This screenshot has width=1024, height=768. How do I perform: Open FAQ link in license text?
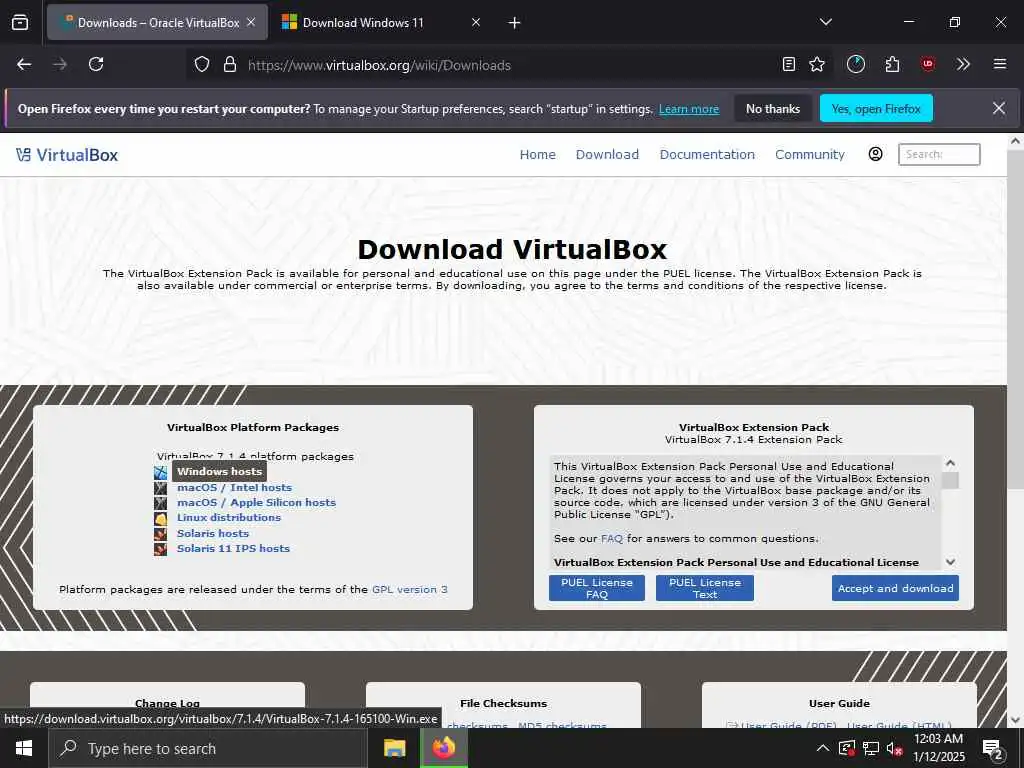pyautogui.click(x=612, y=538)
